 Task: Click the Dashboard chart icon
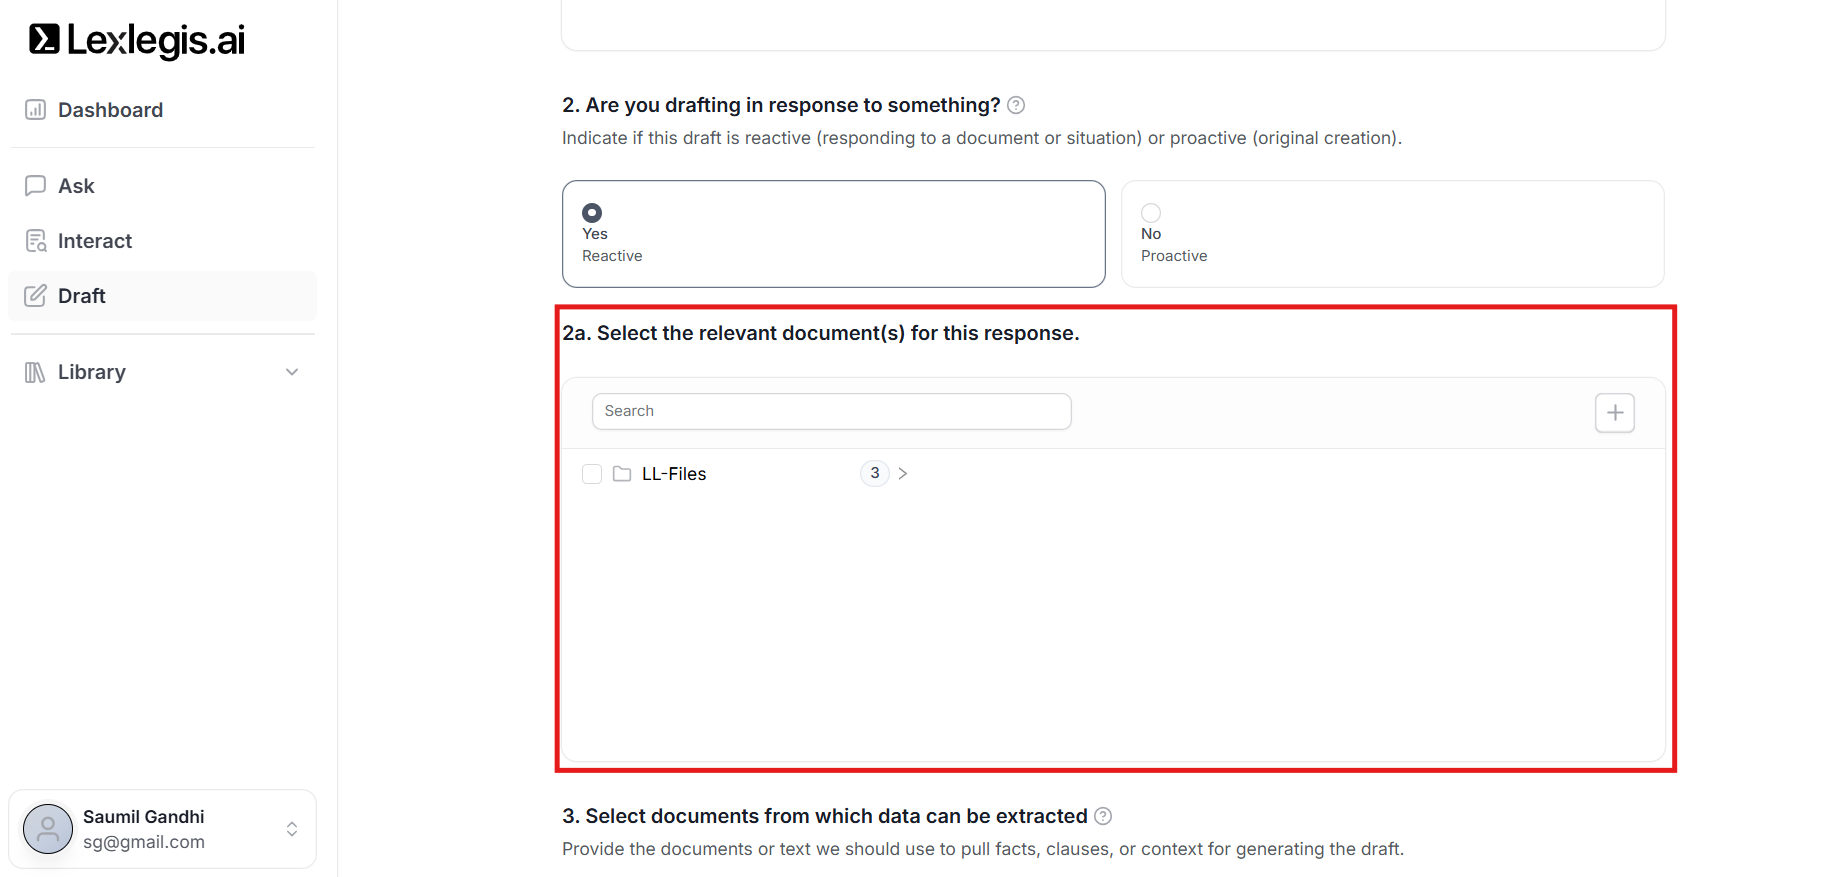pos(35,110)
